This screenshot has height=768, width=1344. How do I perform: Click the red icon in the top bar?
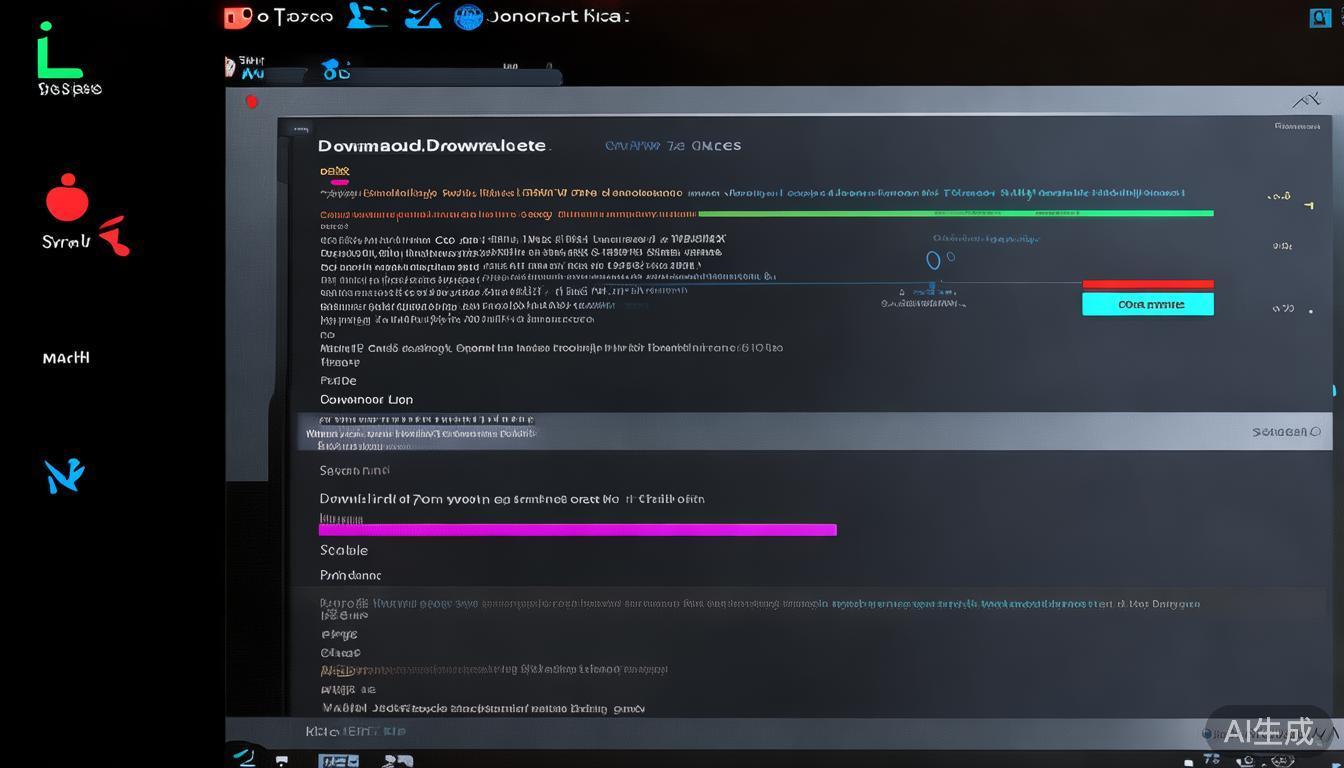point(237,17)
